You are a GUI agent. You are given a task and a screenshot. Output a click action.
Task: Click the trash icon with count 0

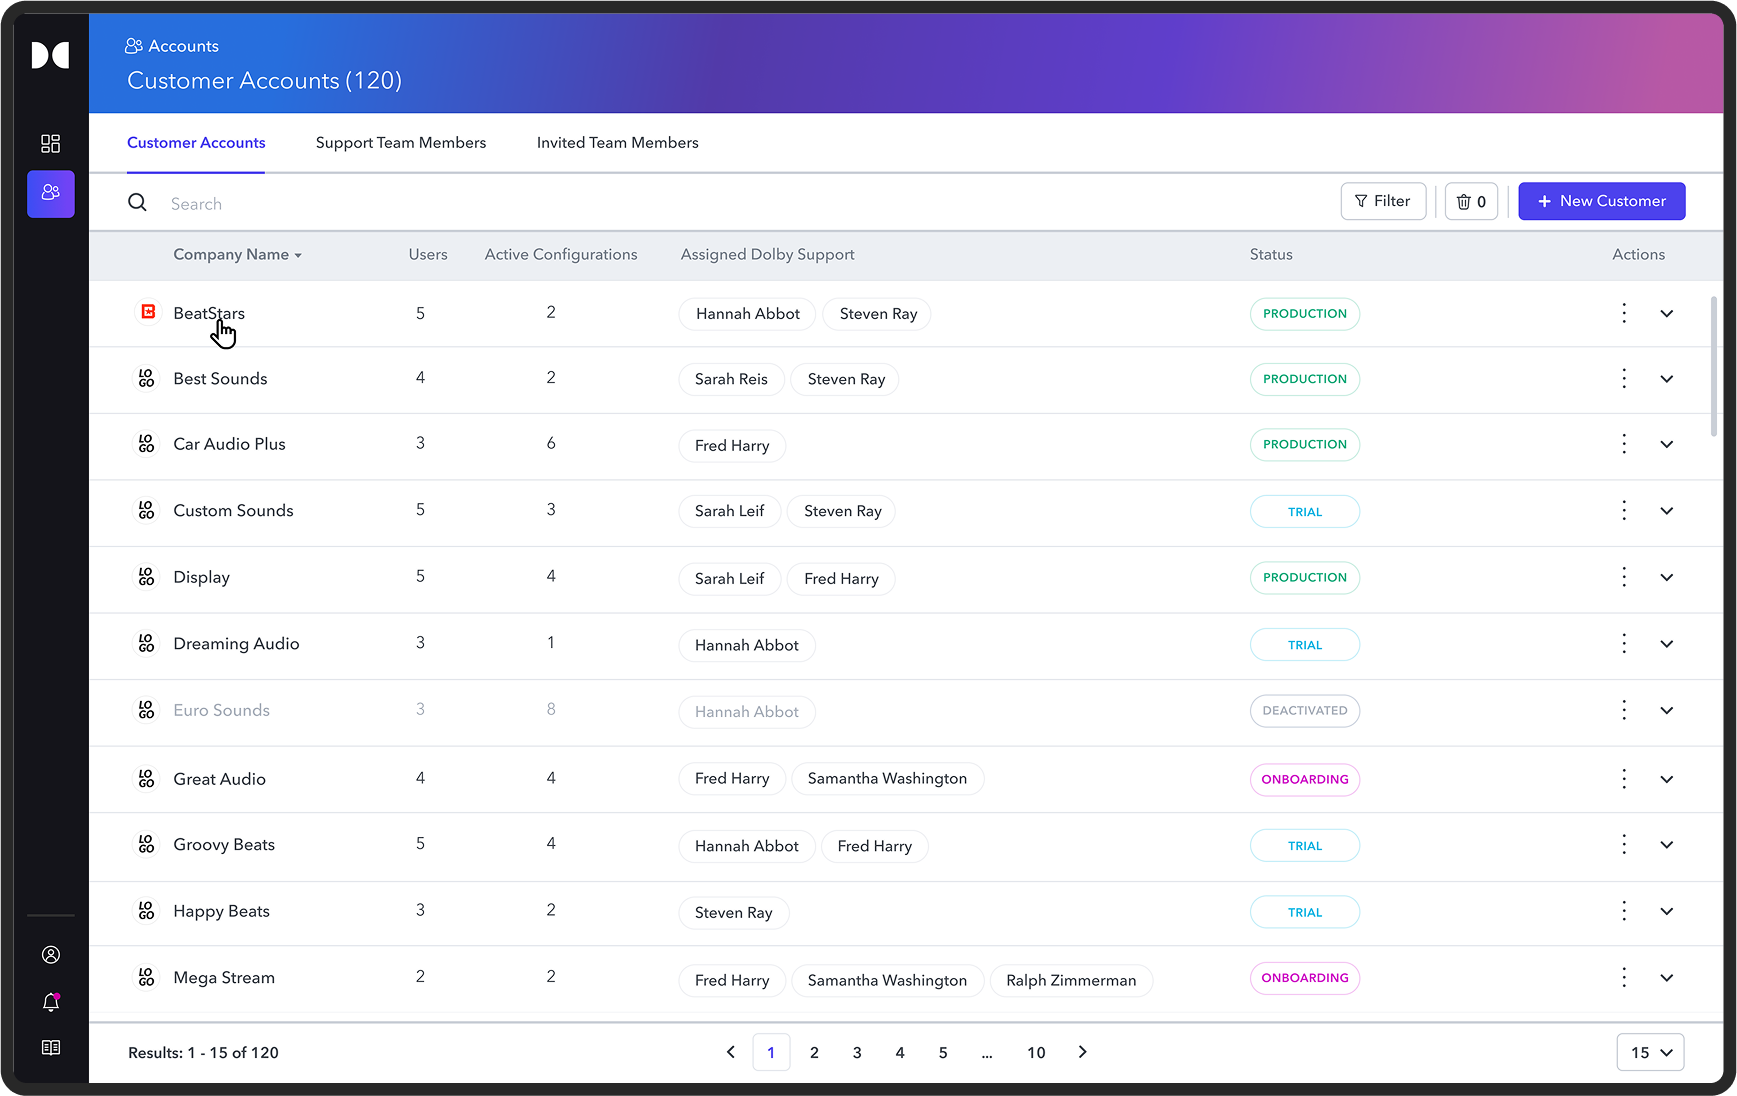tap(1471, 202)
